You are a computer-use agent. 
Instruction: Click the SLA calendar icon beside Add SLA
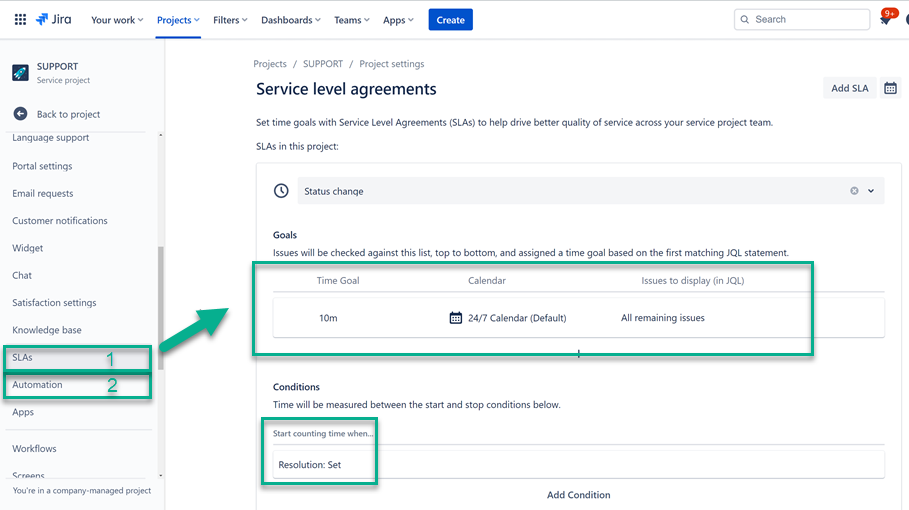coord(890,88)
